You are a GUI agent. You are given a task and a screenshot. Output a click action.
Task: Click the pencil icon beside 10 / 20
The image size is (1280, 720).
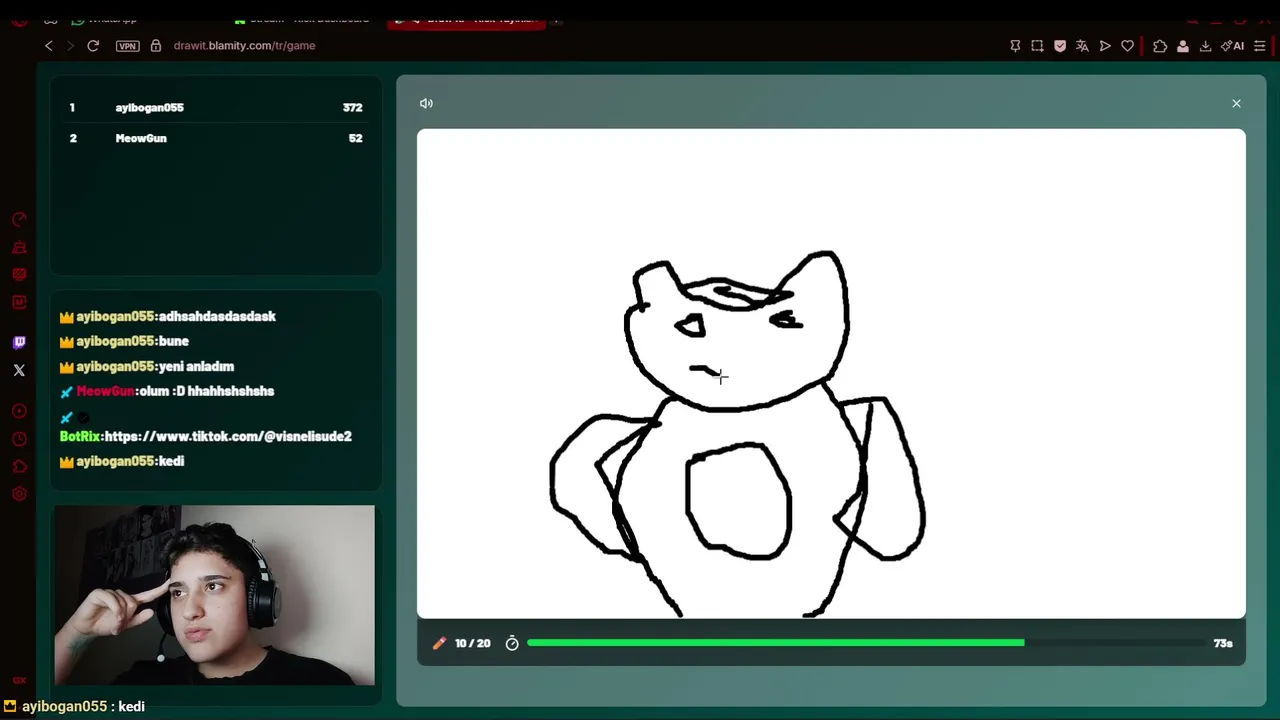(439, 643)
